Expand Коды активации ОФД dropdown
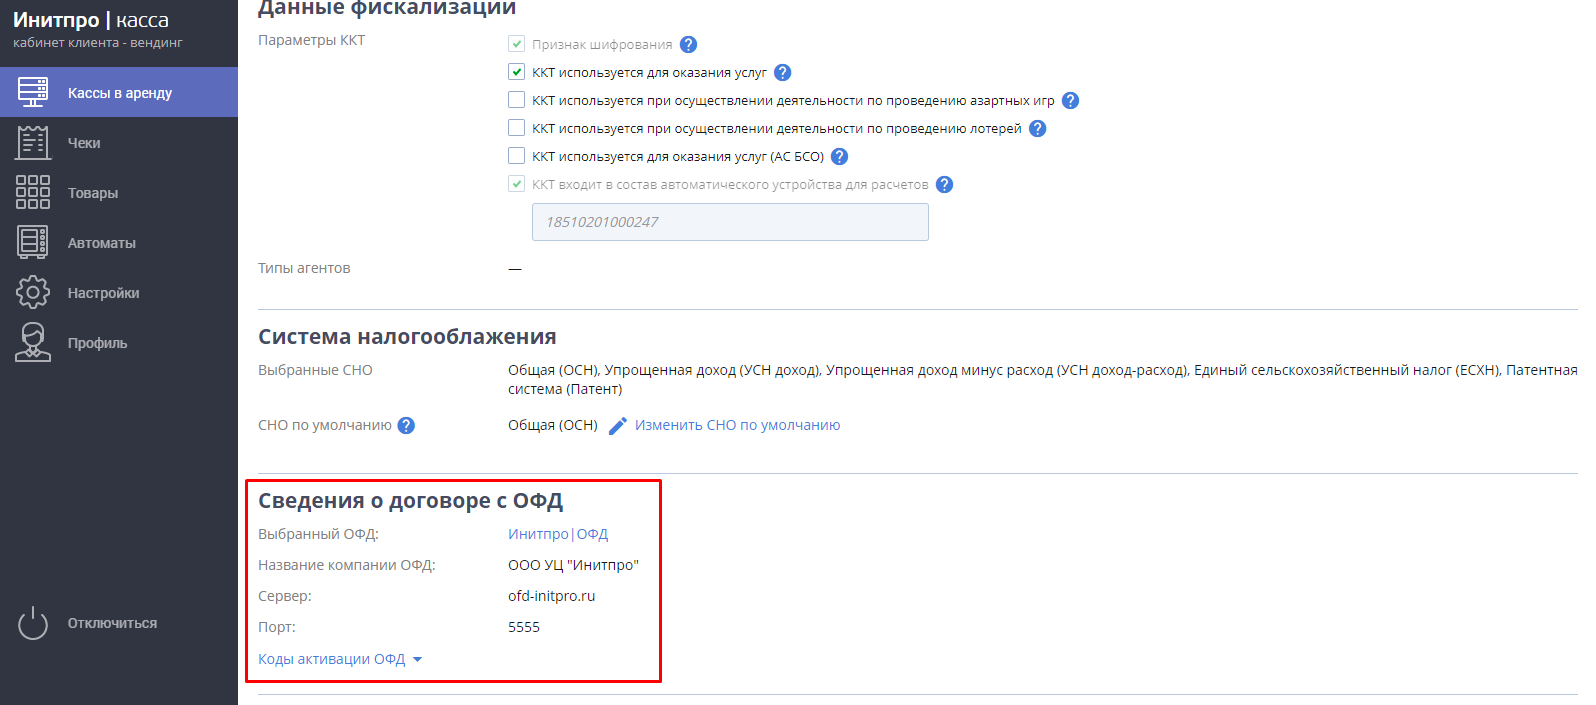Viewport: 1596px width, 705px height. point(340,659)
